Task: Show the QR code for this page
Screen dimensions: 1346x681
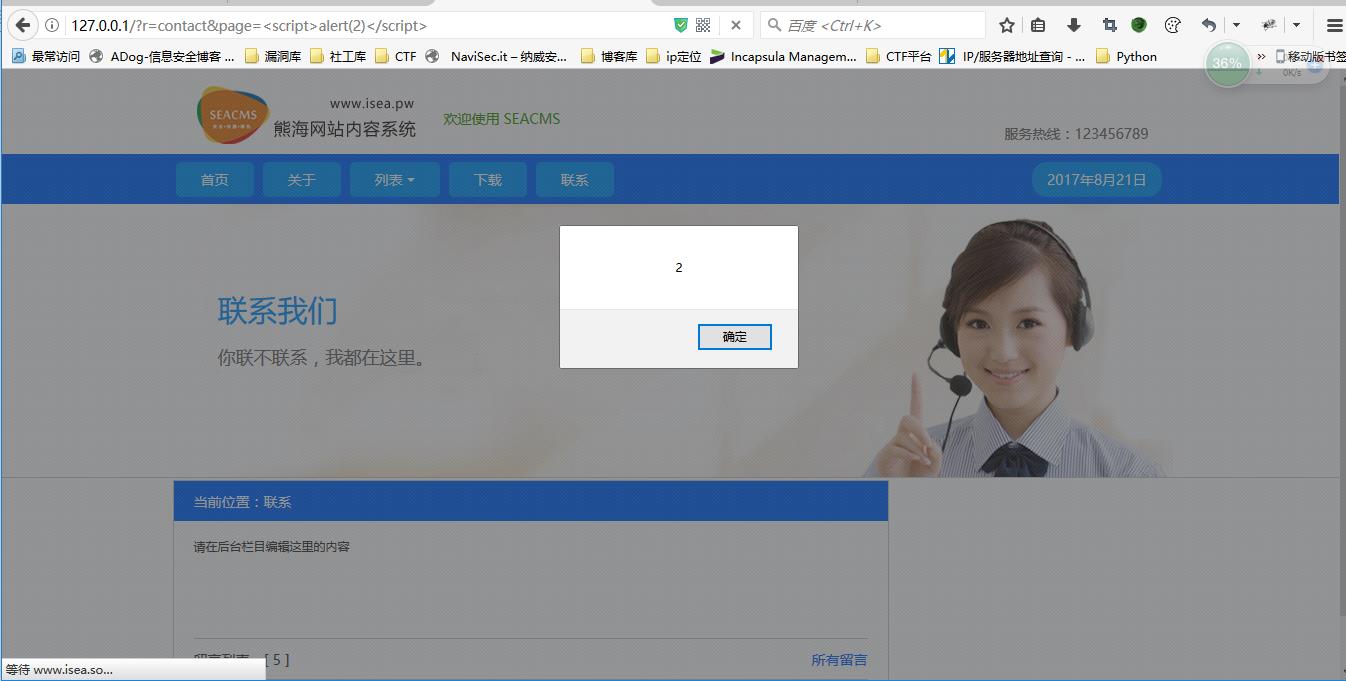Action: (703, 25)
